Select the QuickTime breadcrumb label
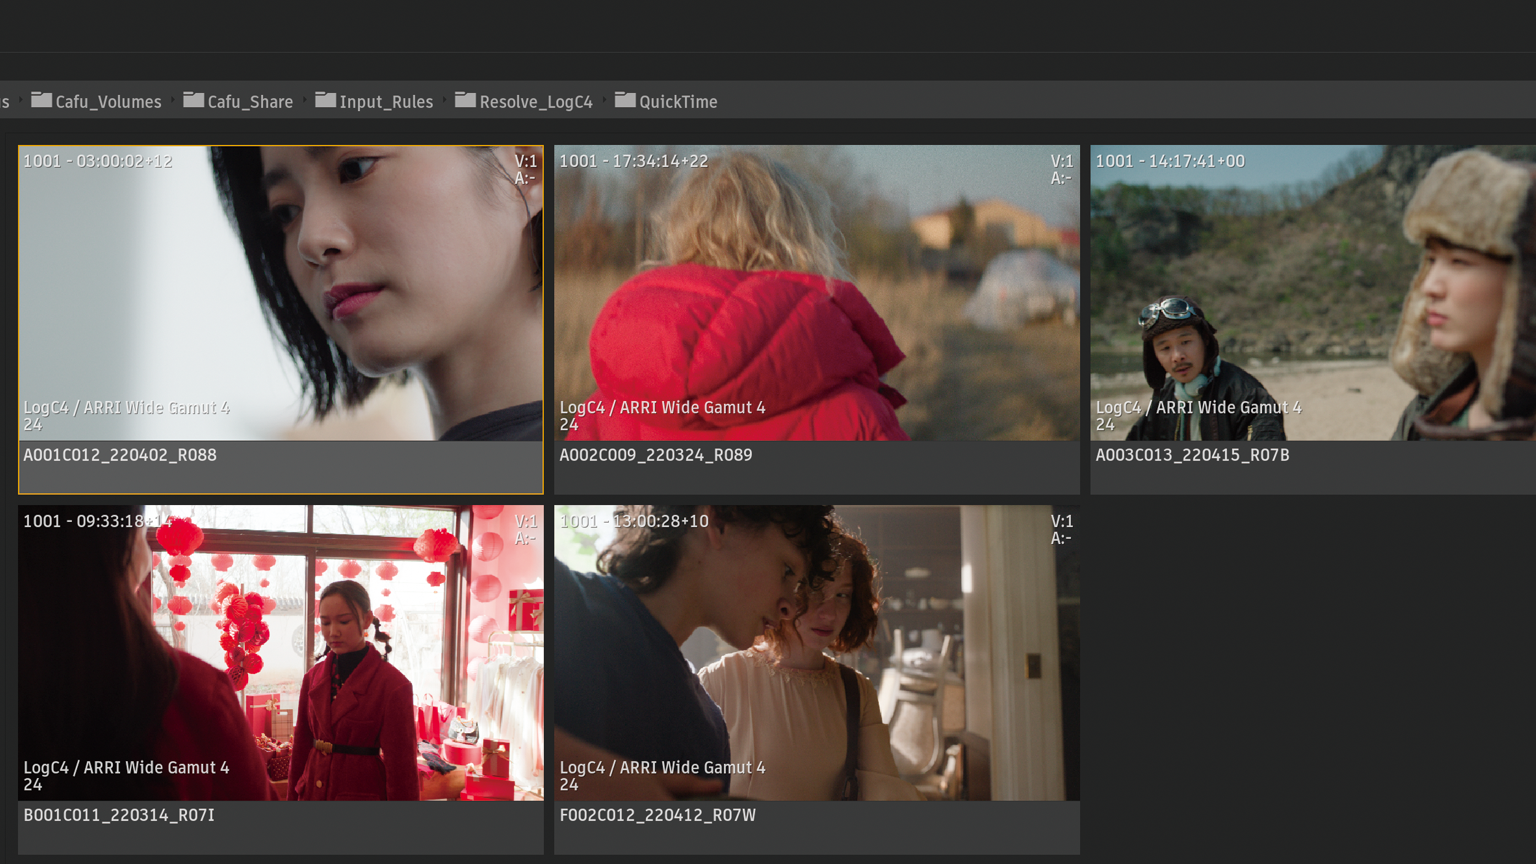The image size is (1536, 864). (x=678, y=102)
